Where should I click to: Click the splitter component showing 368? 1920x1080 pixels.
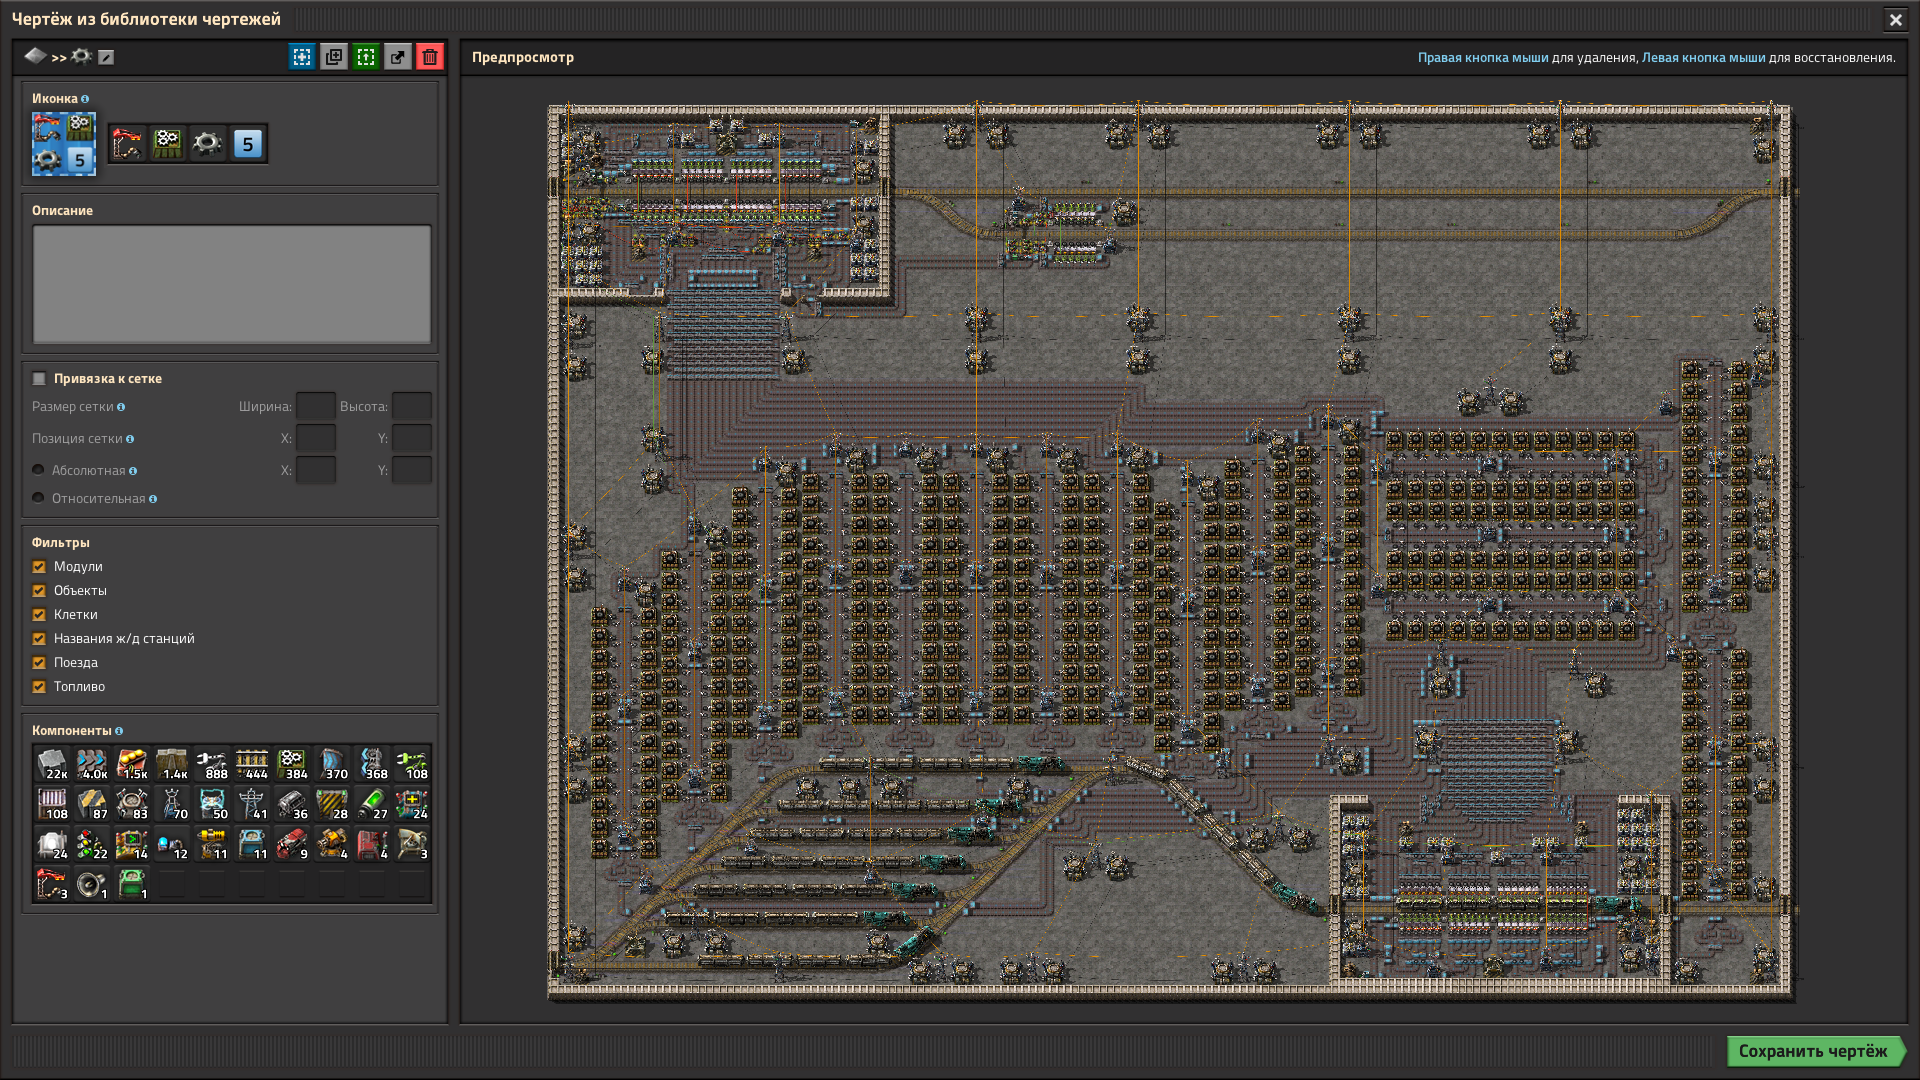click(372, 764)
